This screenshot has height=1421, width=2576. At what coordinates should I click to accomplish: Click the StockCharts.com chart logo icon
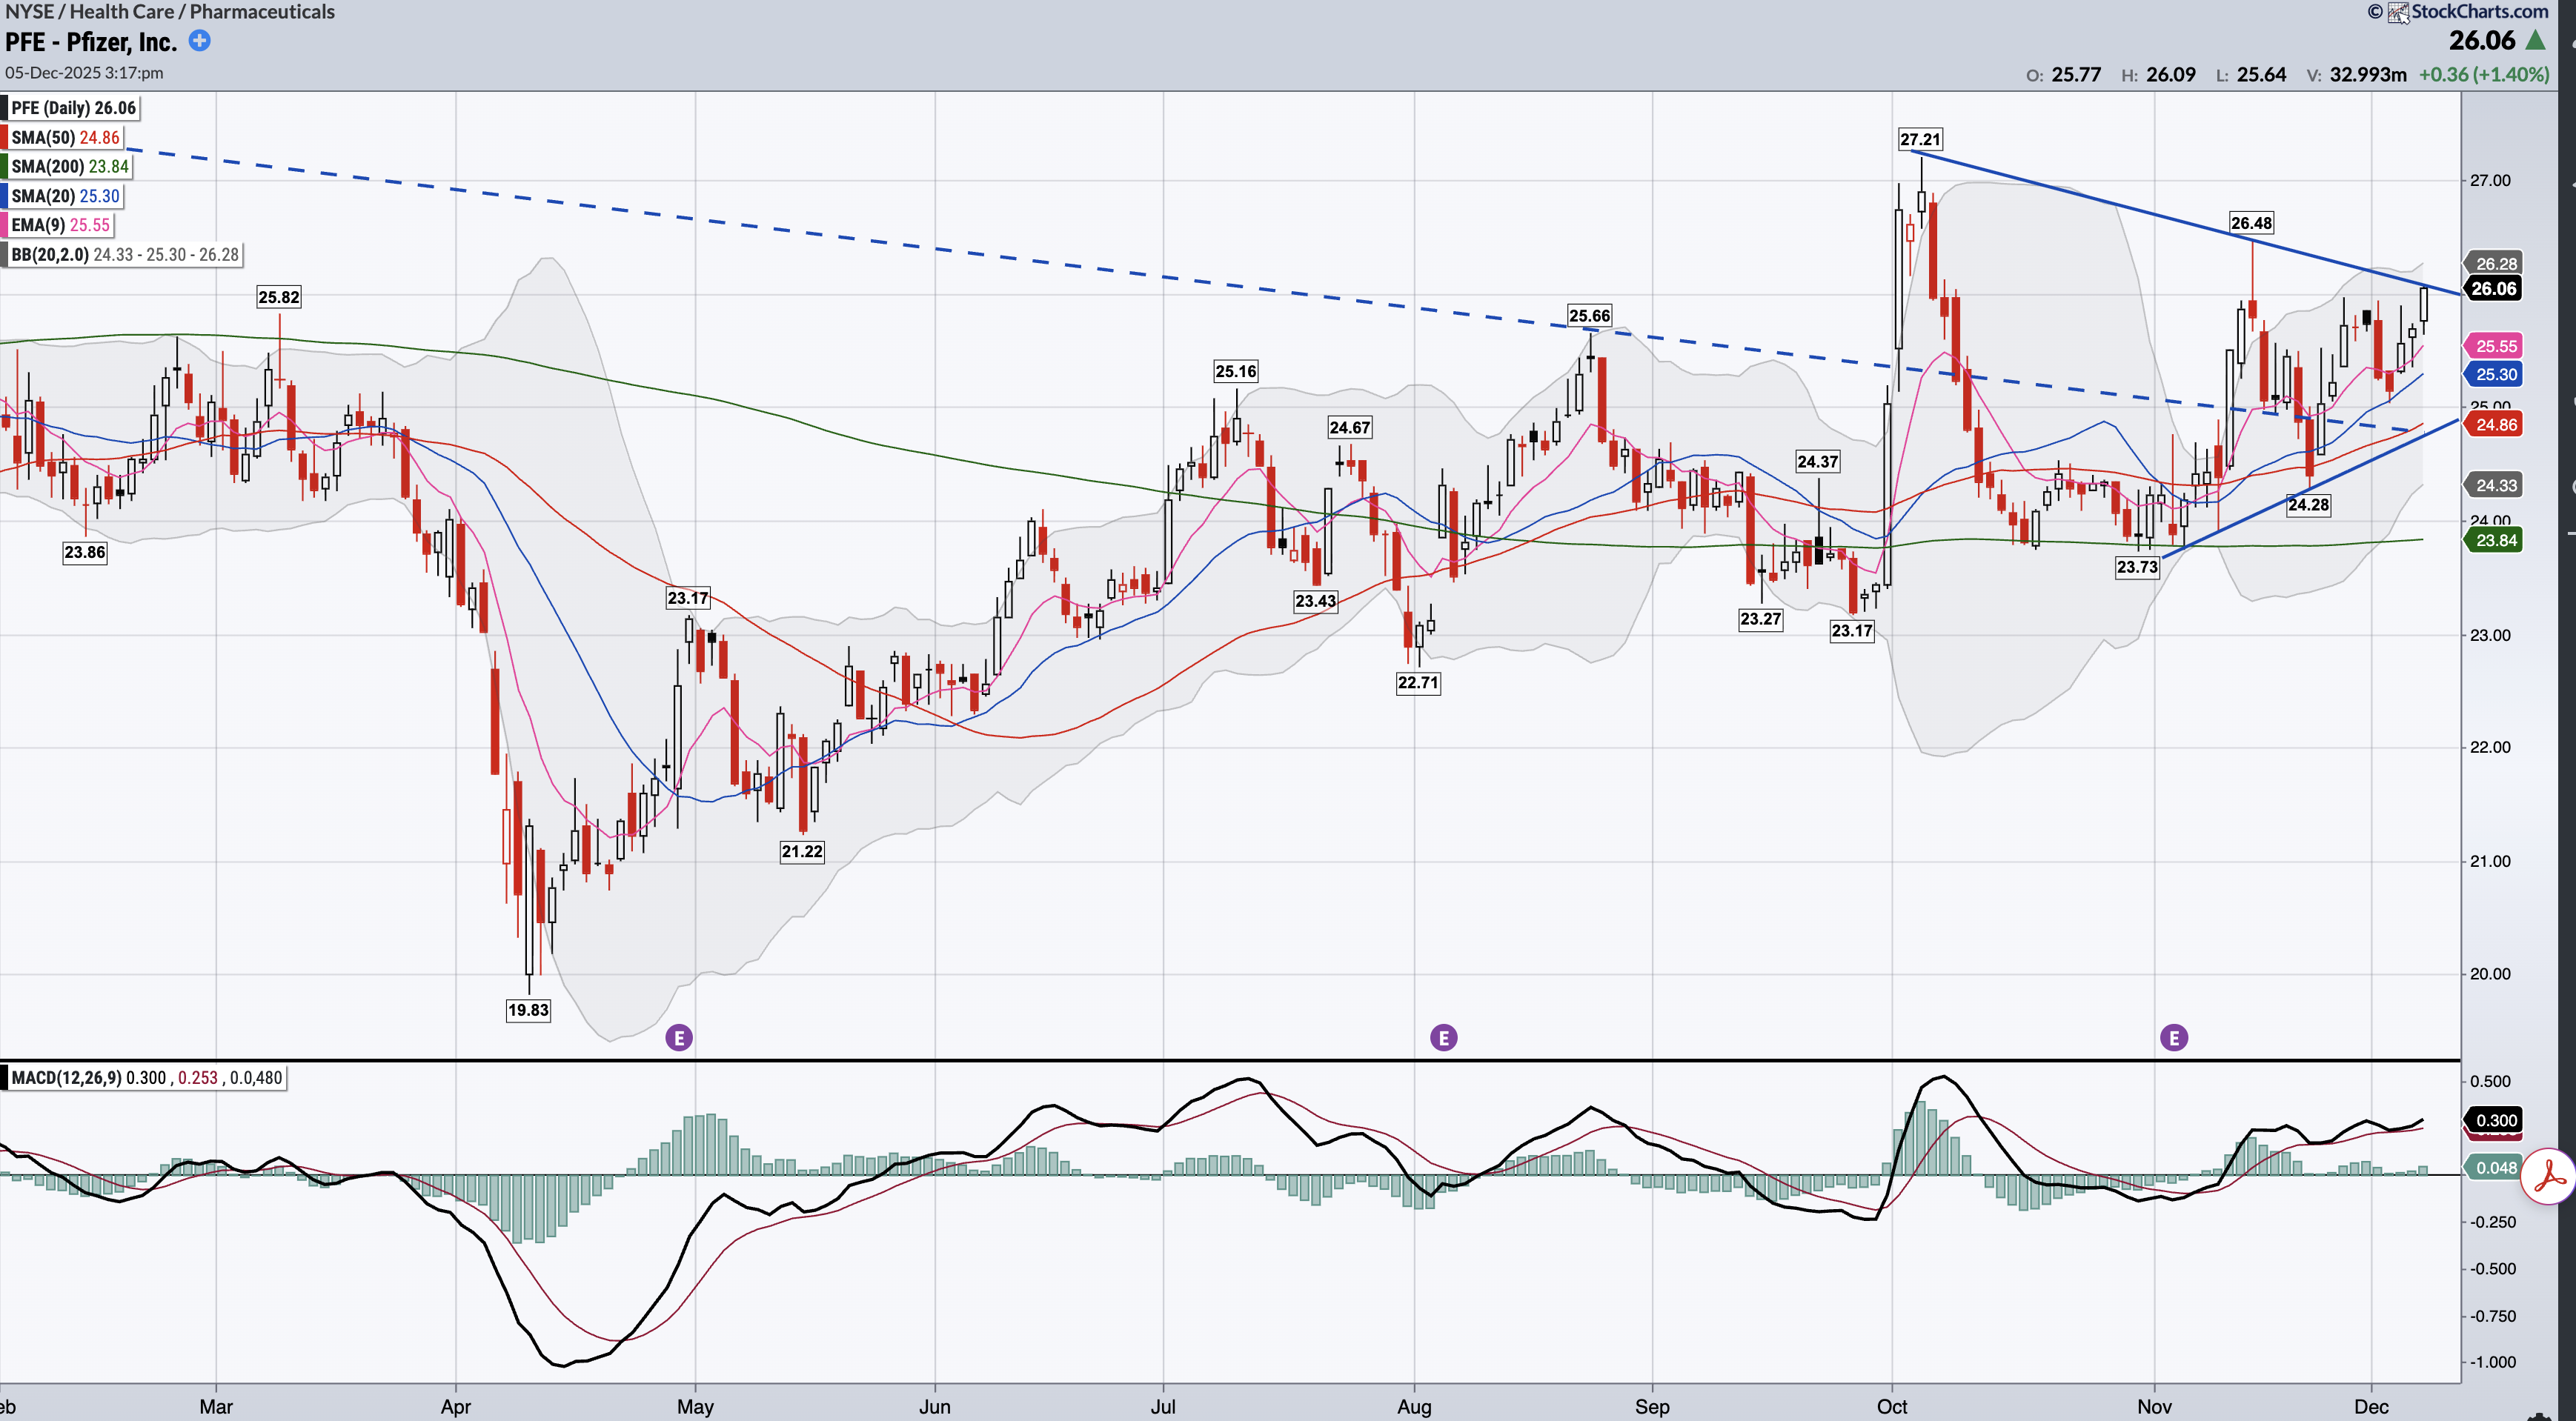tap(2398, 13)
